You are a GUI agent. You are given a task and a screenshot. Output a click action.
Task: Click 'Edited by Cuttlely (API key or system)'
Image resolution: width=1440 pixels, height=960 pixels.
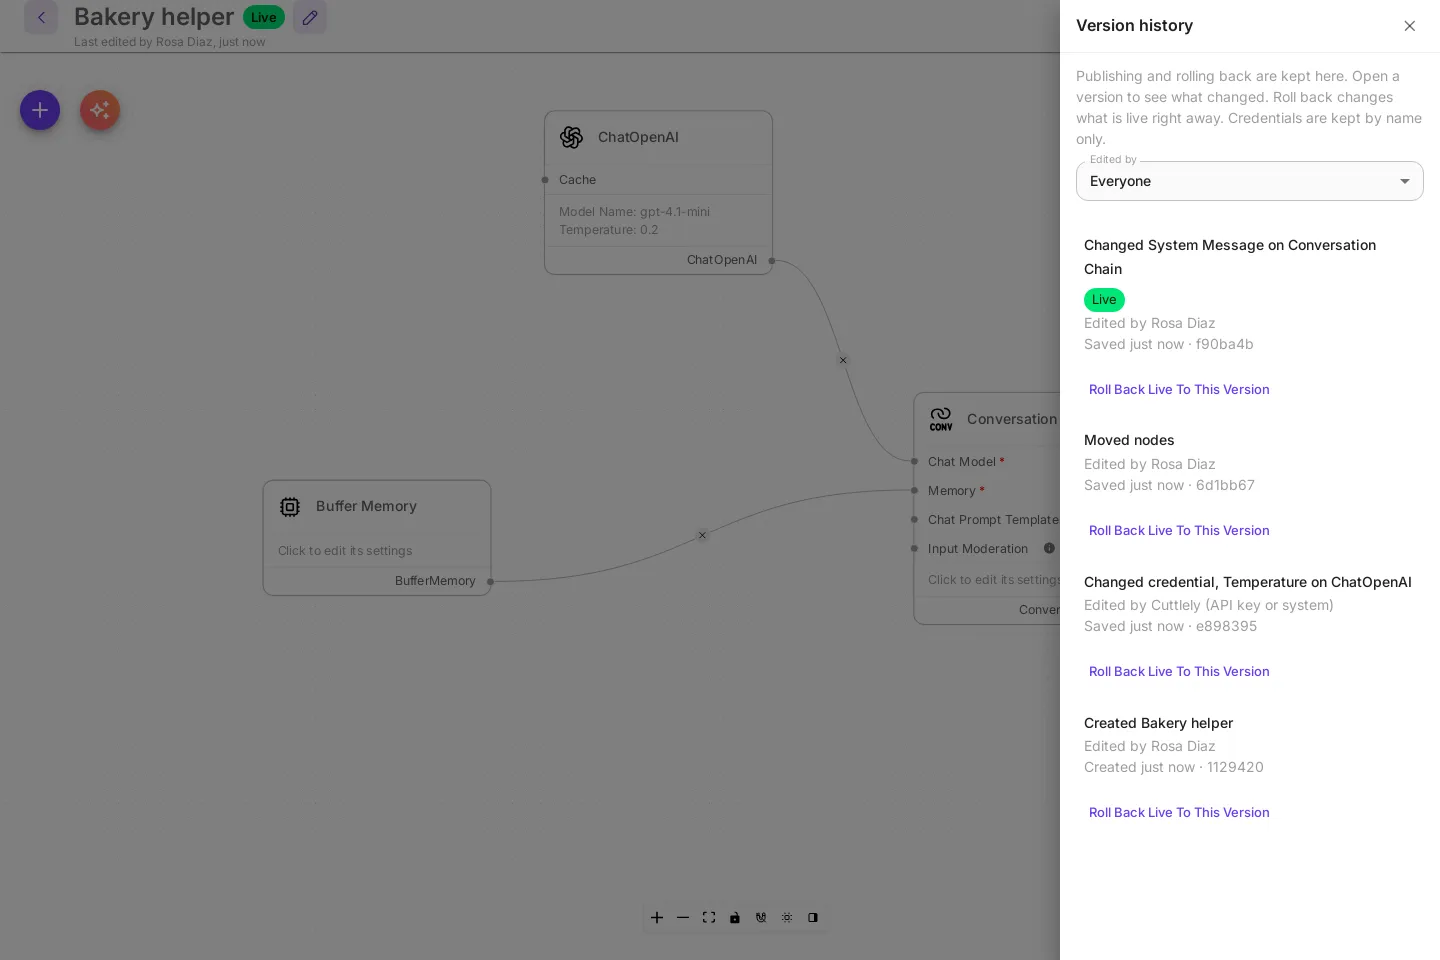pos(1209,605)
